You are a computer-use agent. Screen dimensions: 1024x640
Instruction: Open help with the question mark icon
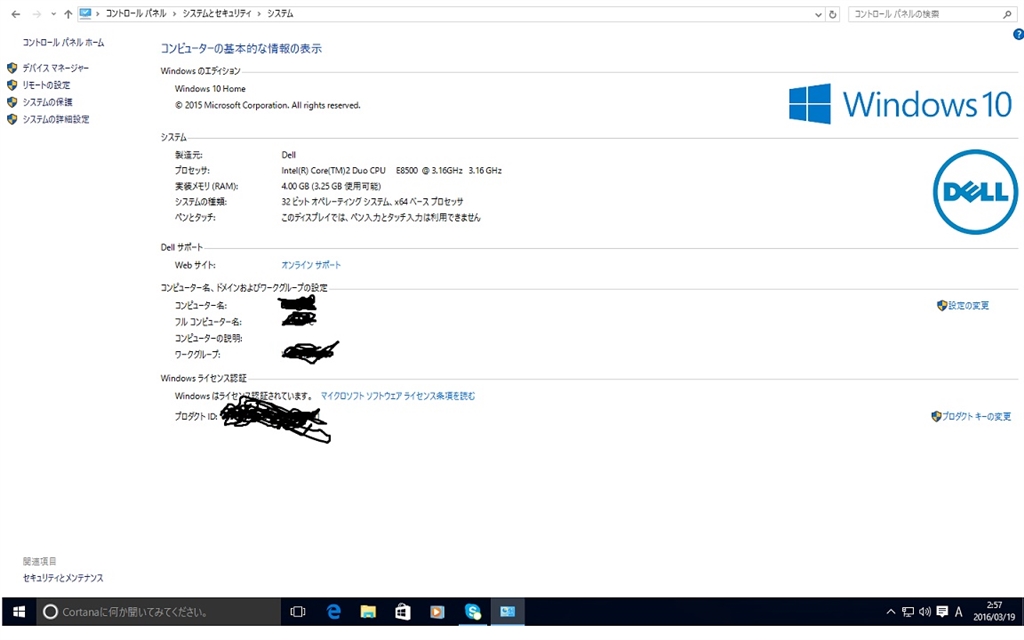tap(1018, 35)
